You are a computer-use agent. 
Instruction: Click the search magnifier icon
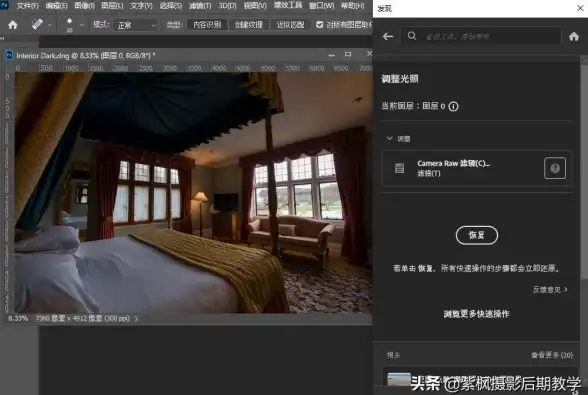[412, 36]
